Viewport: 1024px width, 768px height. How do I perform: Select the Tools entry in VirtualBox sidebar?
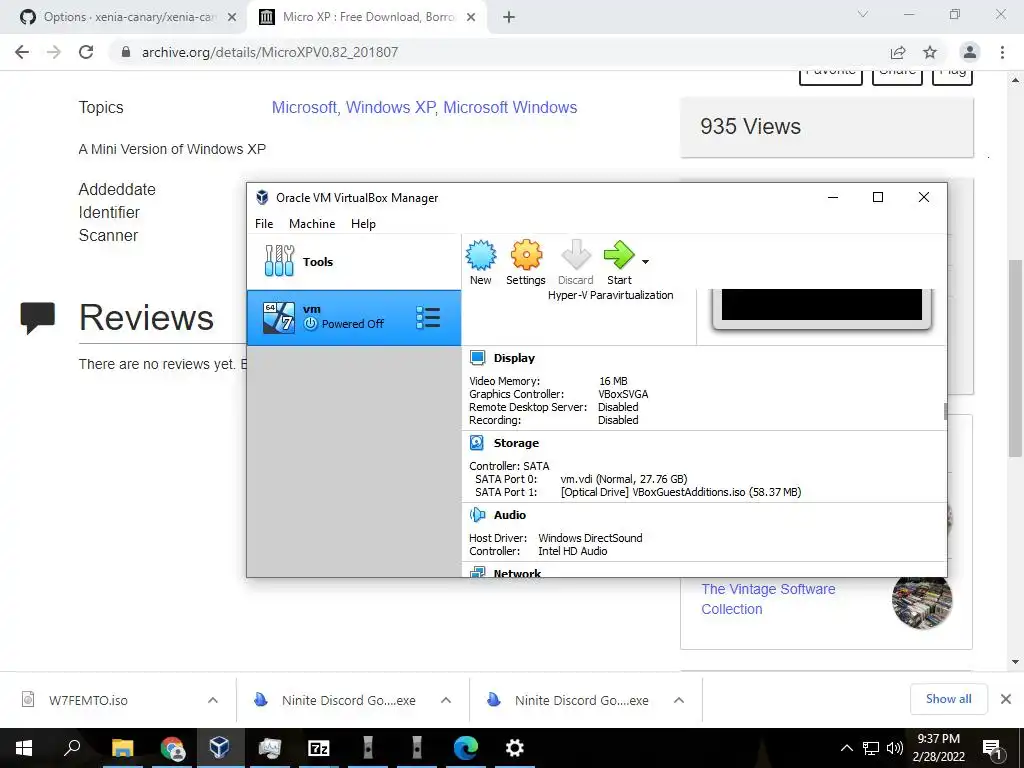click(x=354, y=262)
